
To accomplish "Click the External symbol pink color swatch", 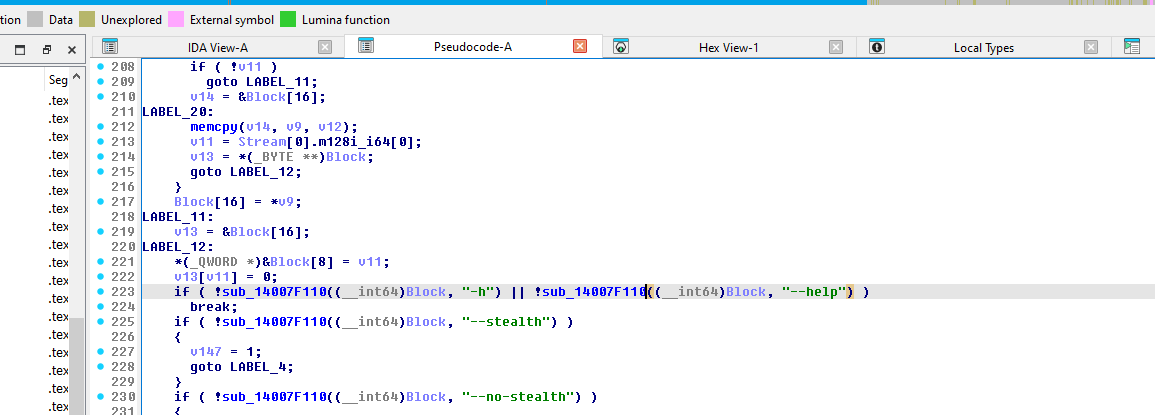I will 175,20.
